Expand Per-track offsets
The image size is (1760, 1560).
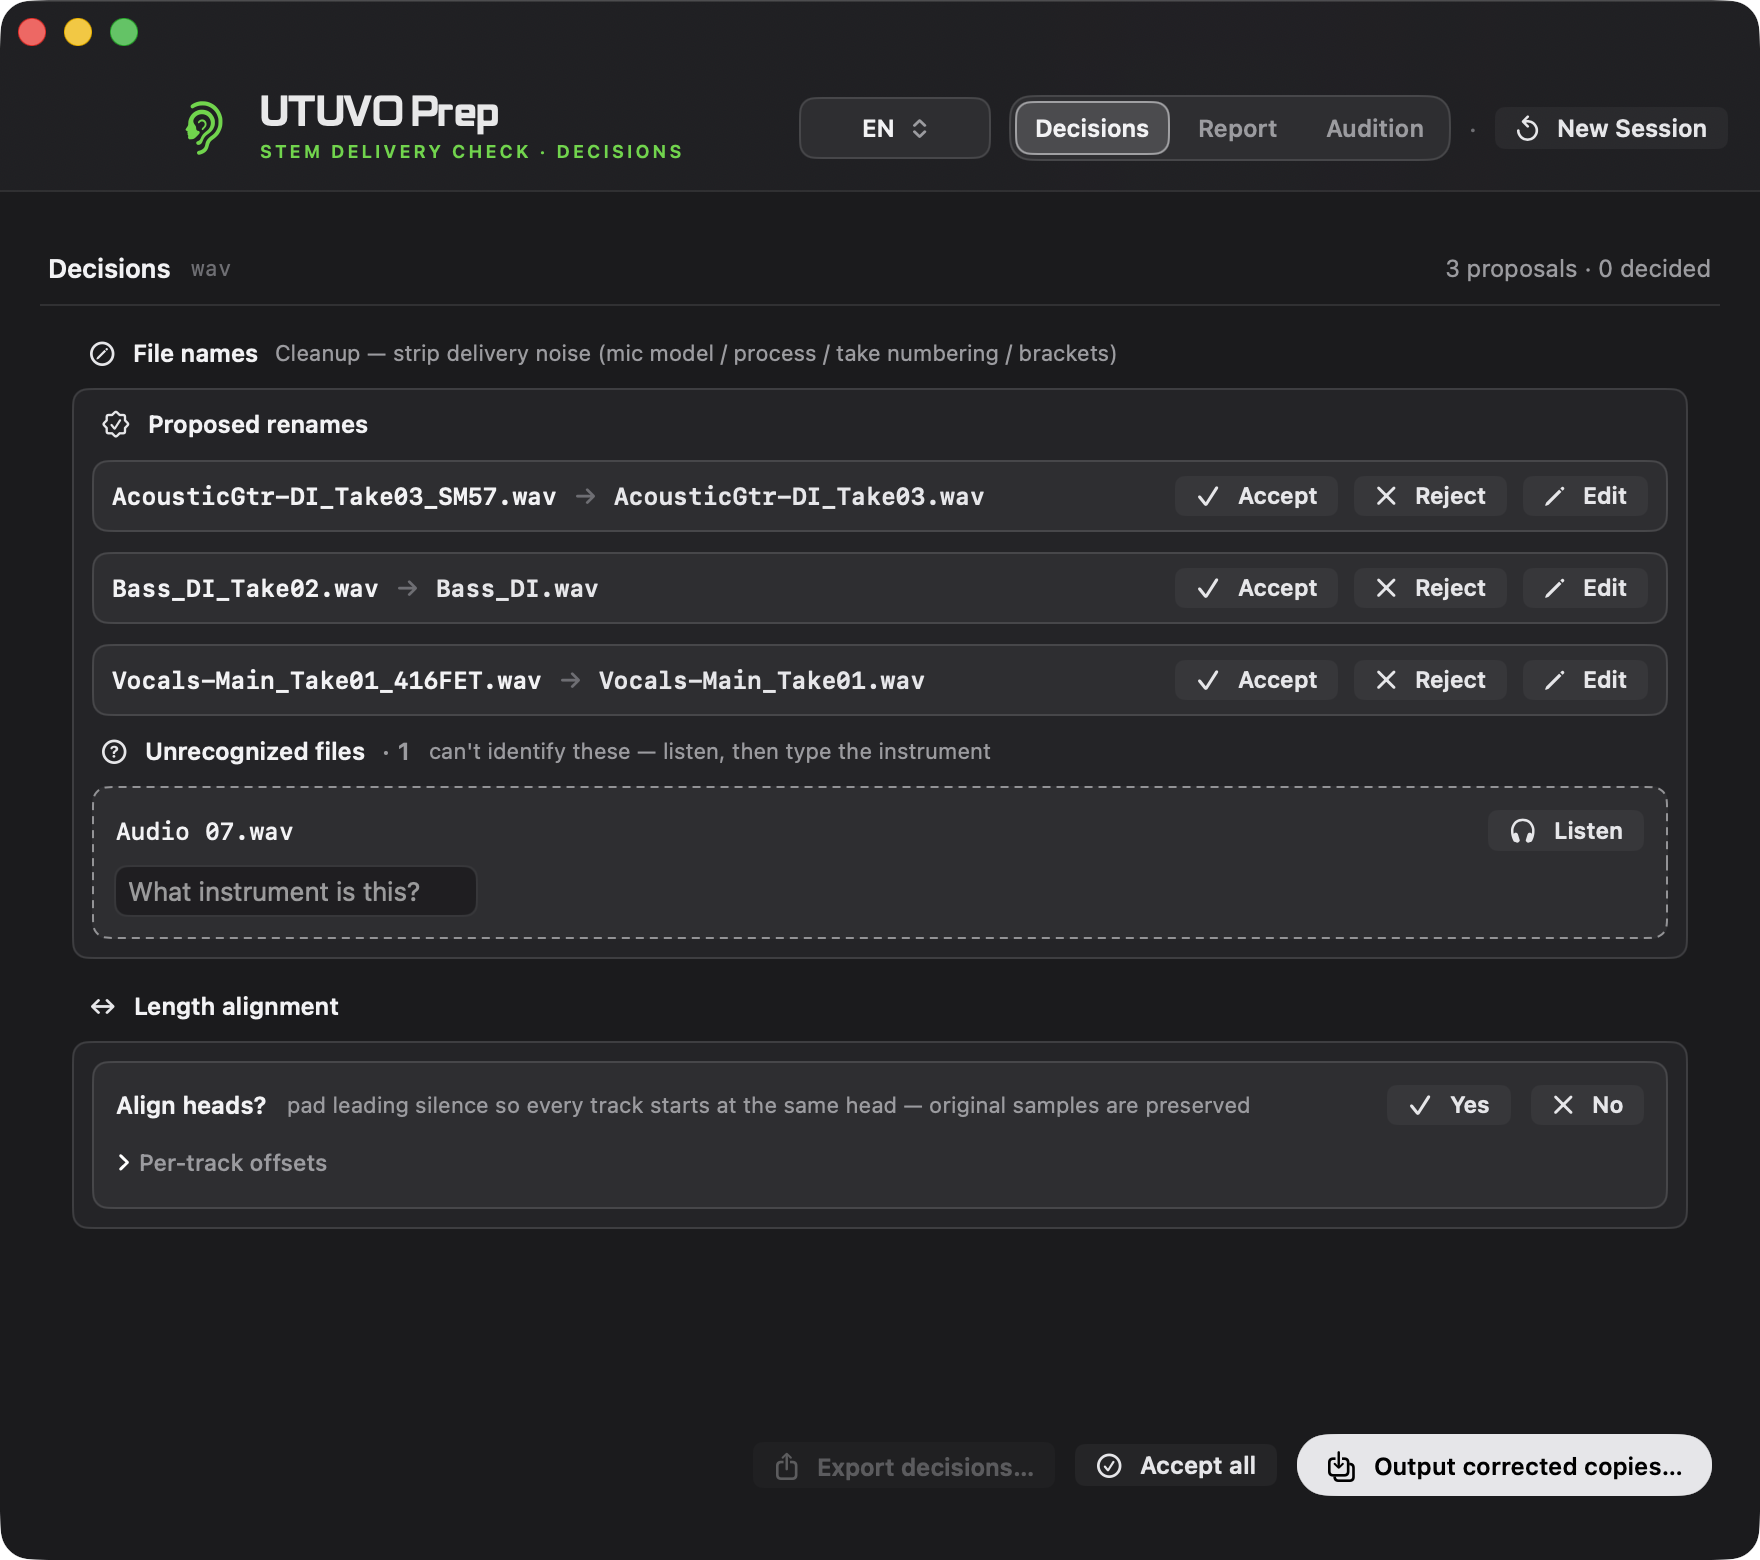pos(222,1163)
